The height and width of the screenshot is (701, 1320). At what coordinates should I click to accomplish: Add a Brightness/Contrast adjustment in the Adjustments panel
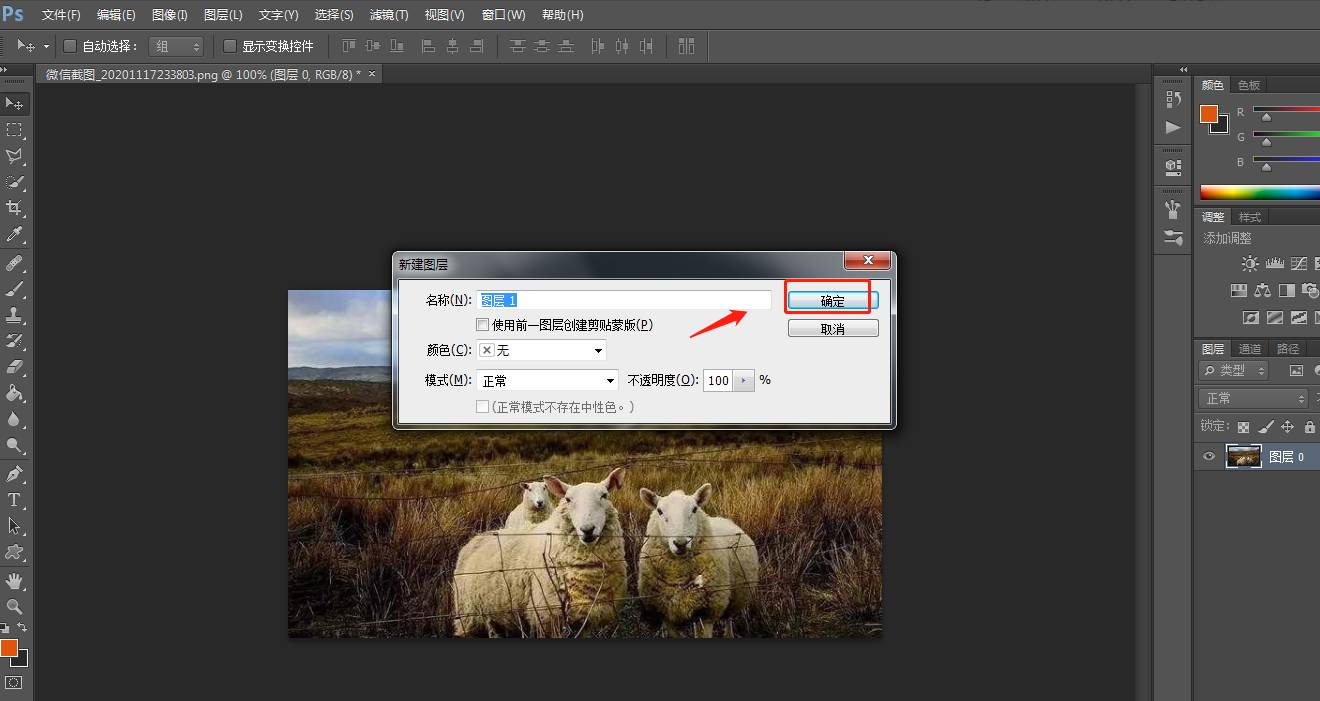click(1249, 263)
